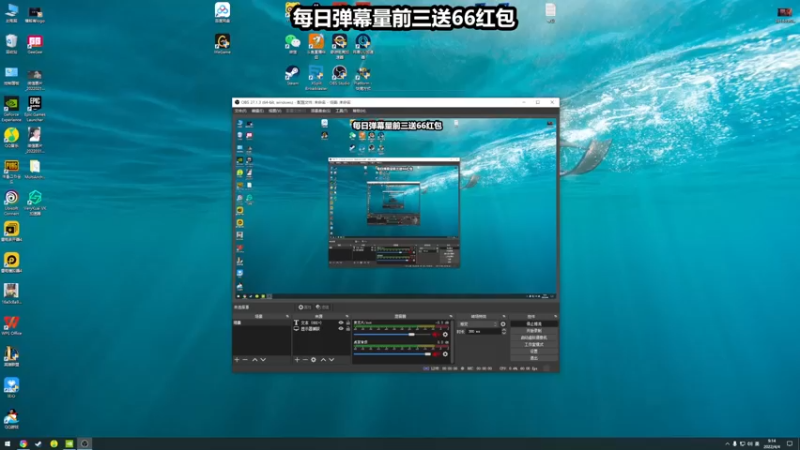Open the Epic Games Launcher icon
This screenshot has width=800, height=450.
[35, 109]
